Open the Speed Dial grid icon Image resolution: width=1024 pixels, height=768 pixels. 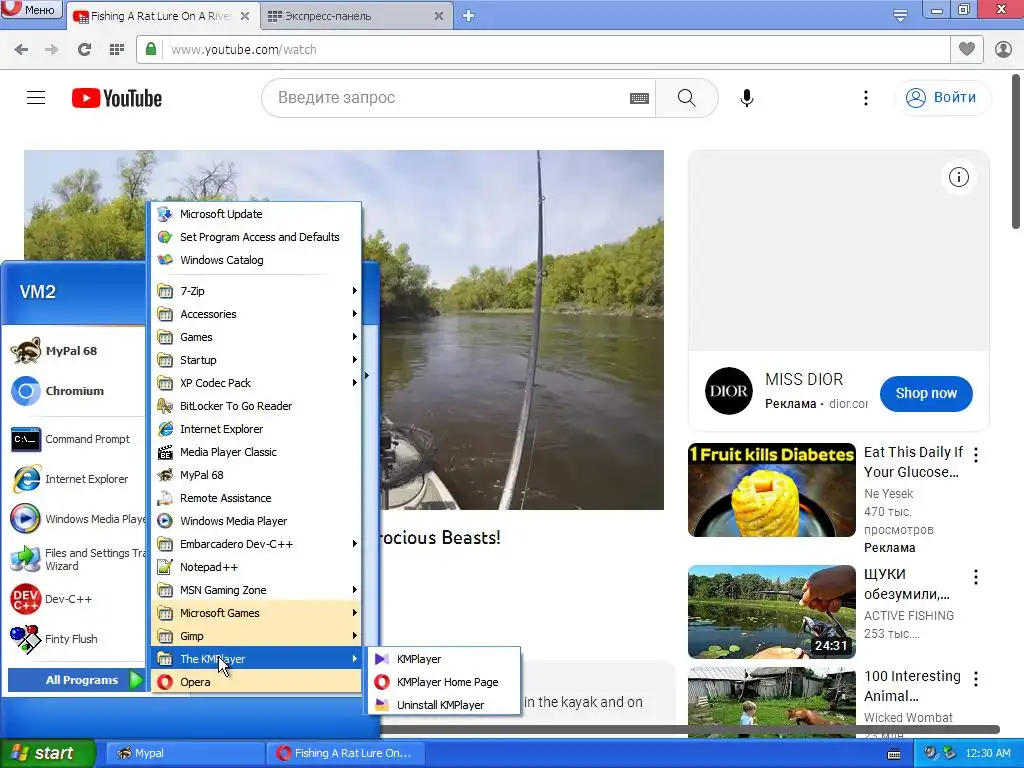tap(117, 50)
